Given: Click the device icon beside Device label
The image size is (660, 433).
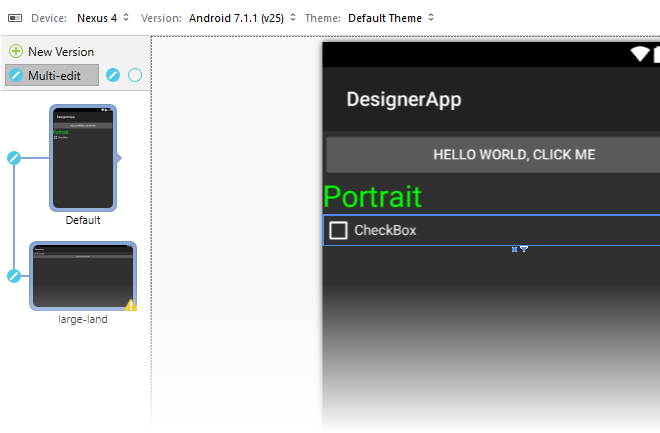Looking at the screenshot, I should [x=15, y=18].
